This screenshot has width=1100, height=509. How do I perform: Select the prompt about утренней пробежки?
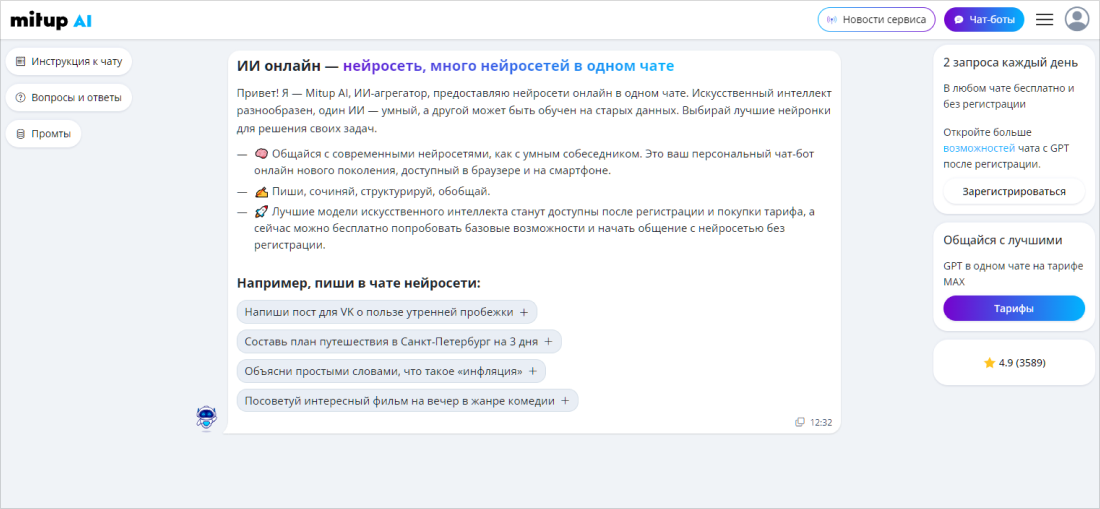pyautogui.click(x=378, y=312)
